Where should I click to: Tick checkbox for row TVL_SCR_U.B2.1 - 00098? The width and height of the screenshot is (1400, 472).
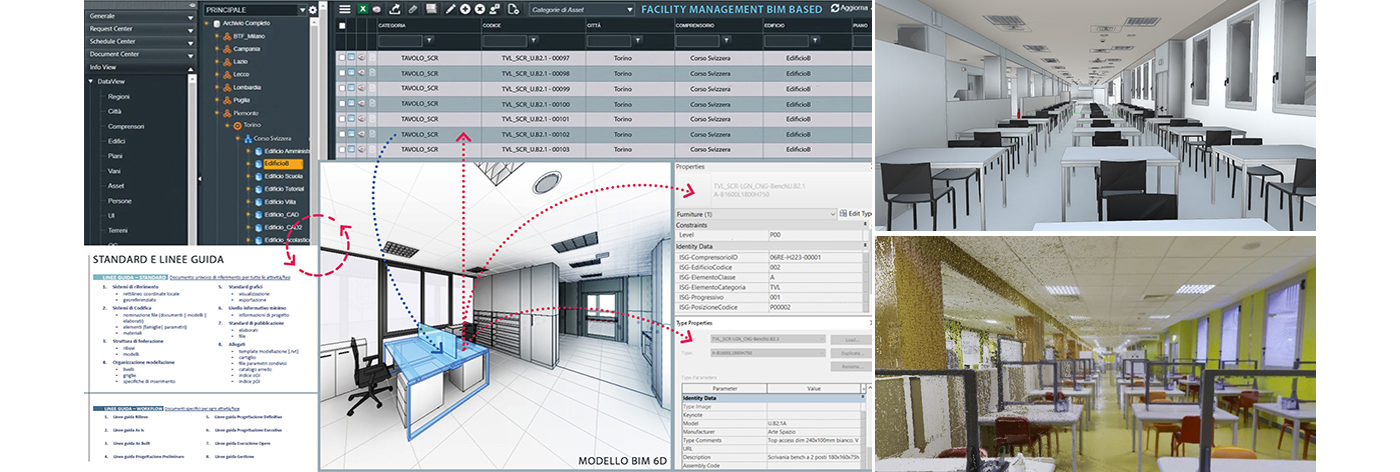click(342, 73)
